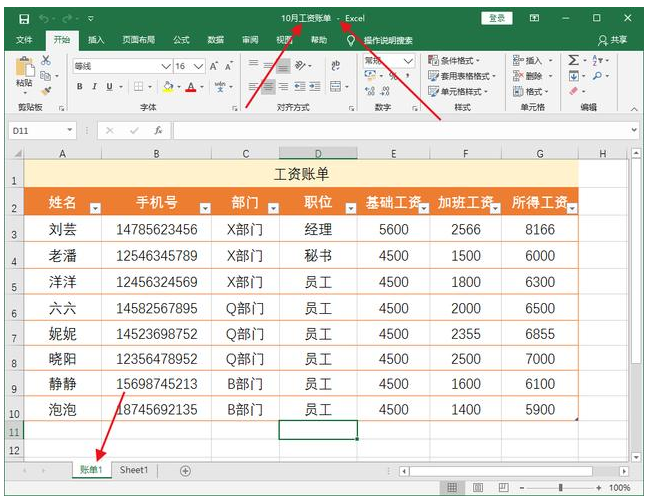Click the 共享 share button
This screenshot has width=653, height=502.
pos(613,40)
